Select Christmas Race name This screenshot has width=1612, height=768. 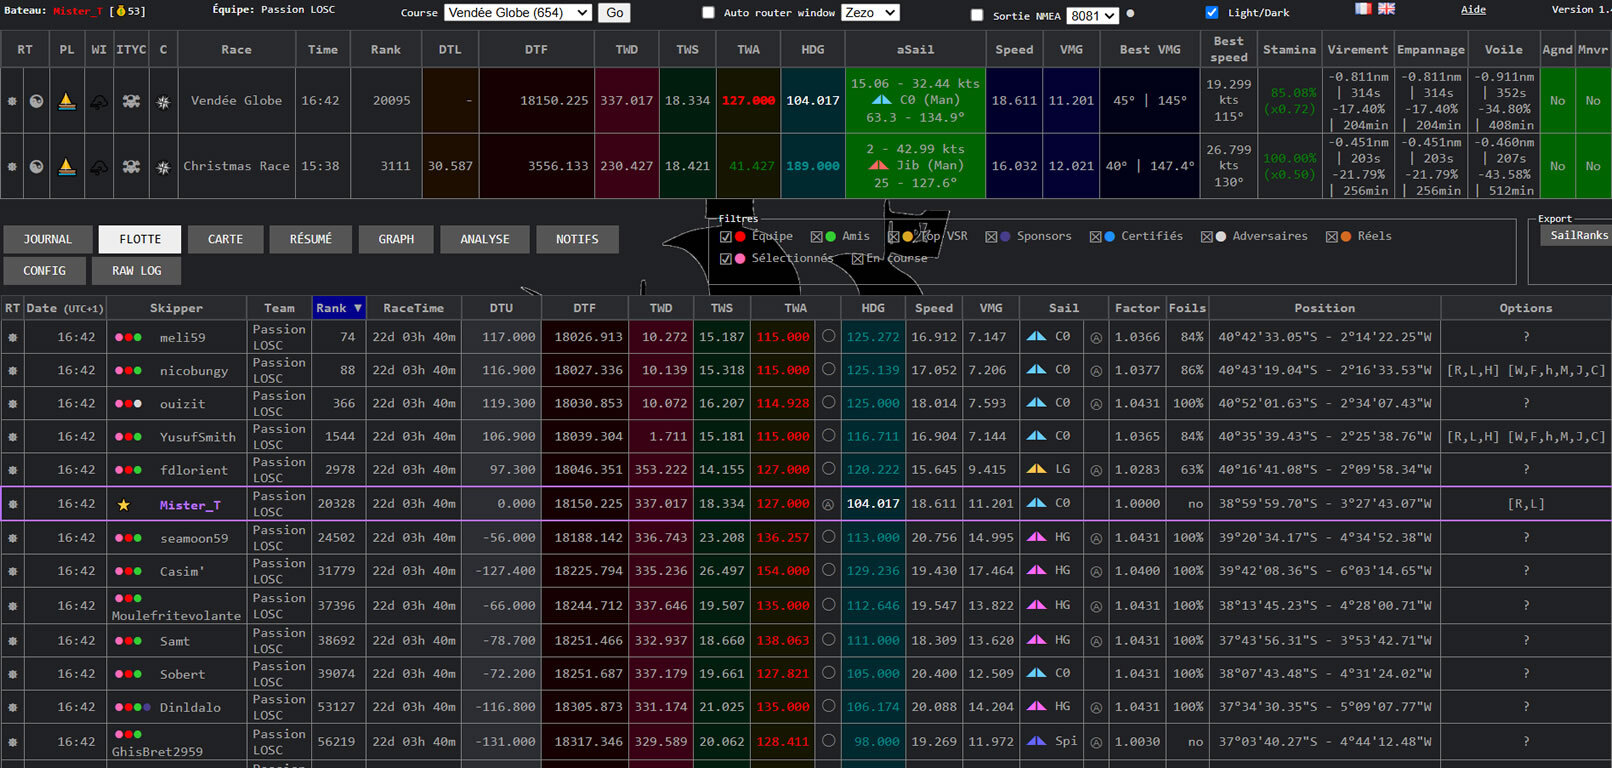pyautogui.click(x=236, y=167)
